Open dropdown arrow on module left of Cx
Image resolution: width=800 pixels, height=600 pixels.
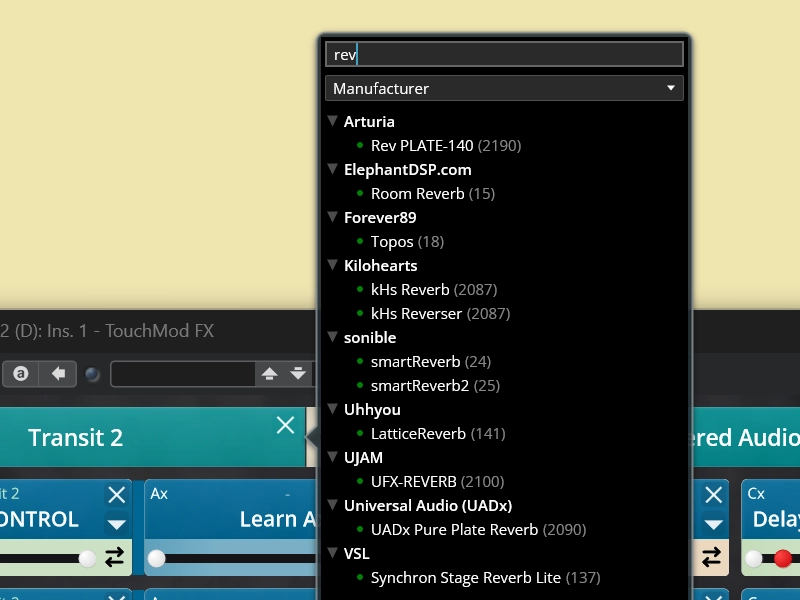[x=713, y=524]
